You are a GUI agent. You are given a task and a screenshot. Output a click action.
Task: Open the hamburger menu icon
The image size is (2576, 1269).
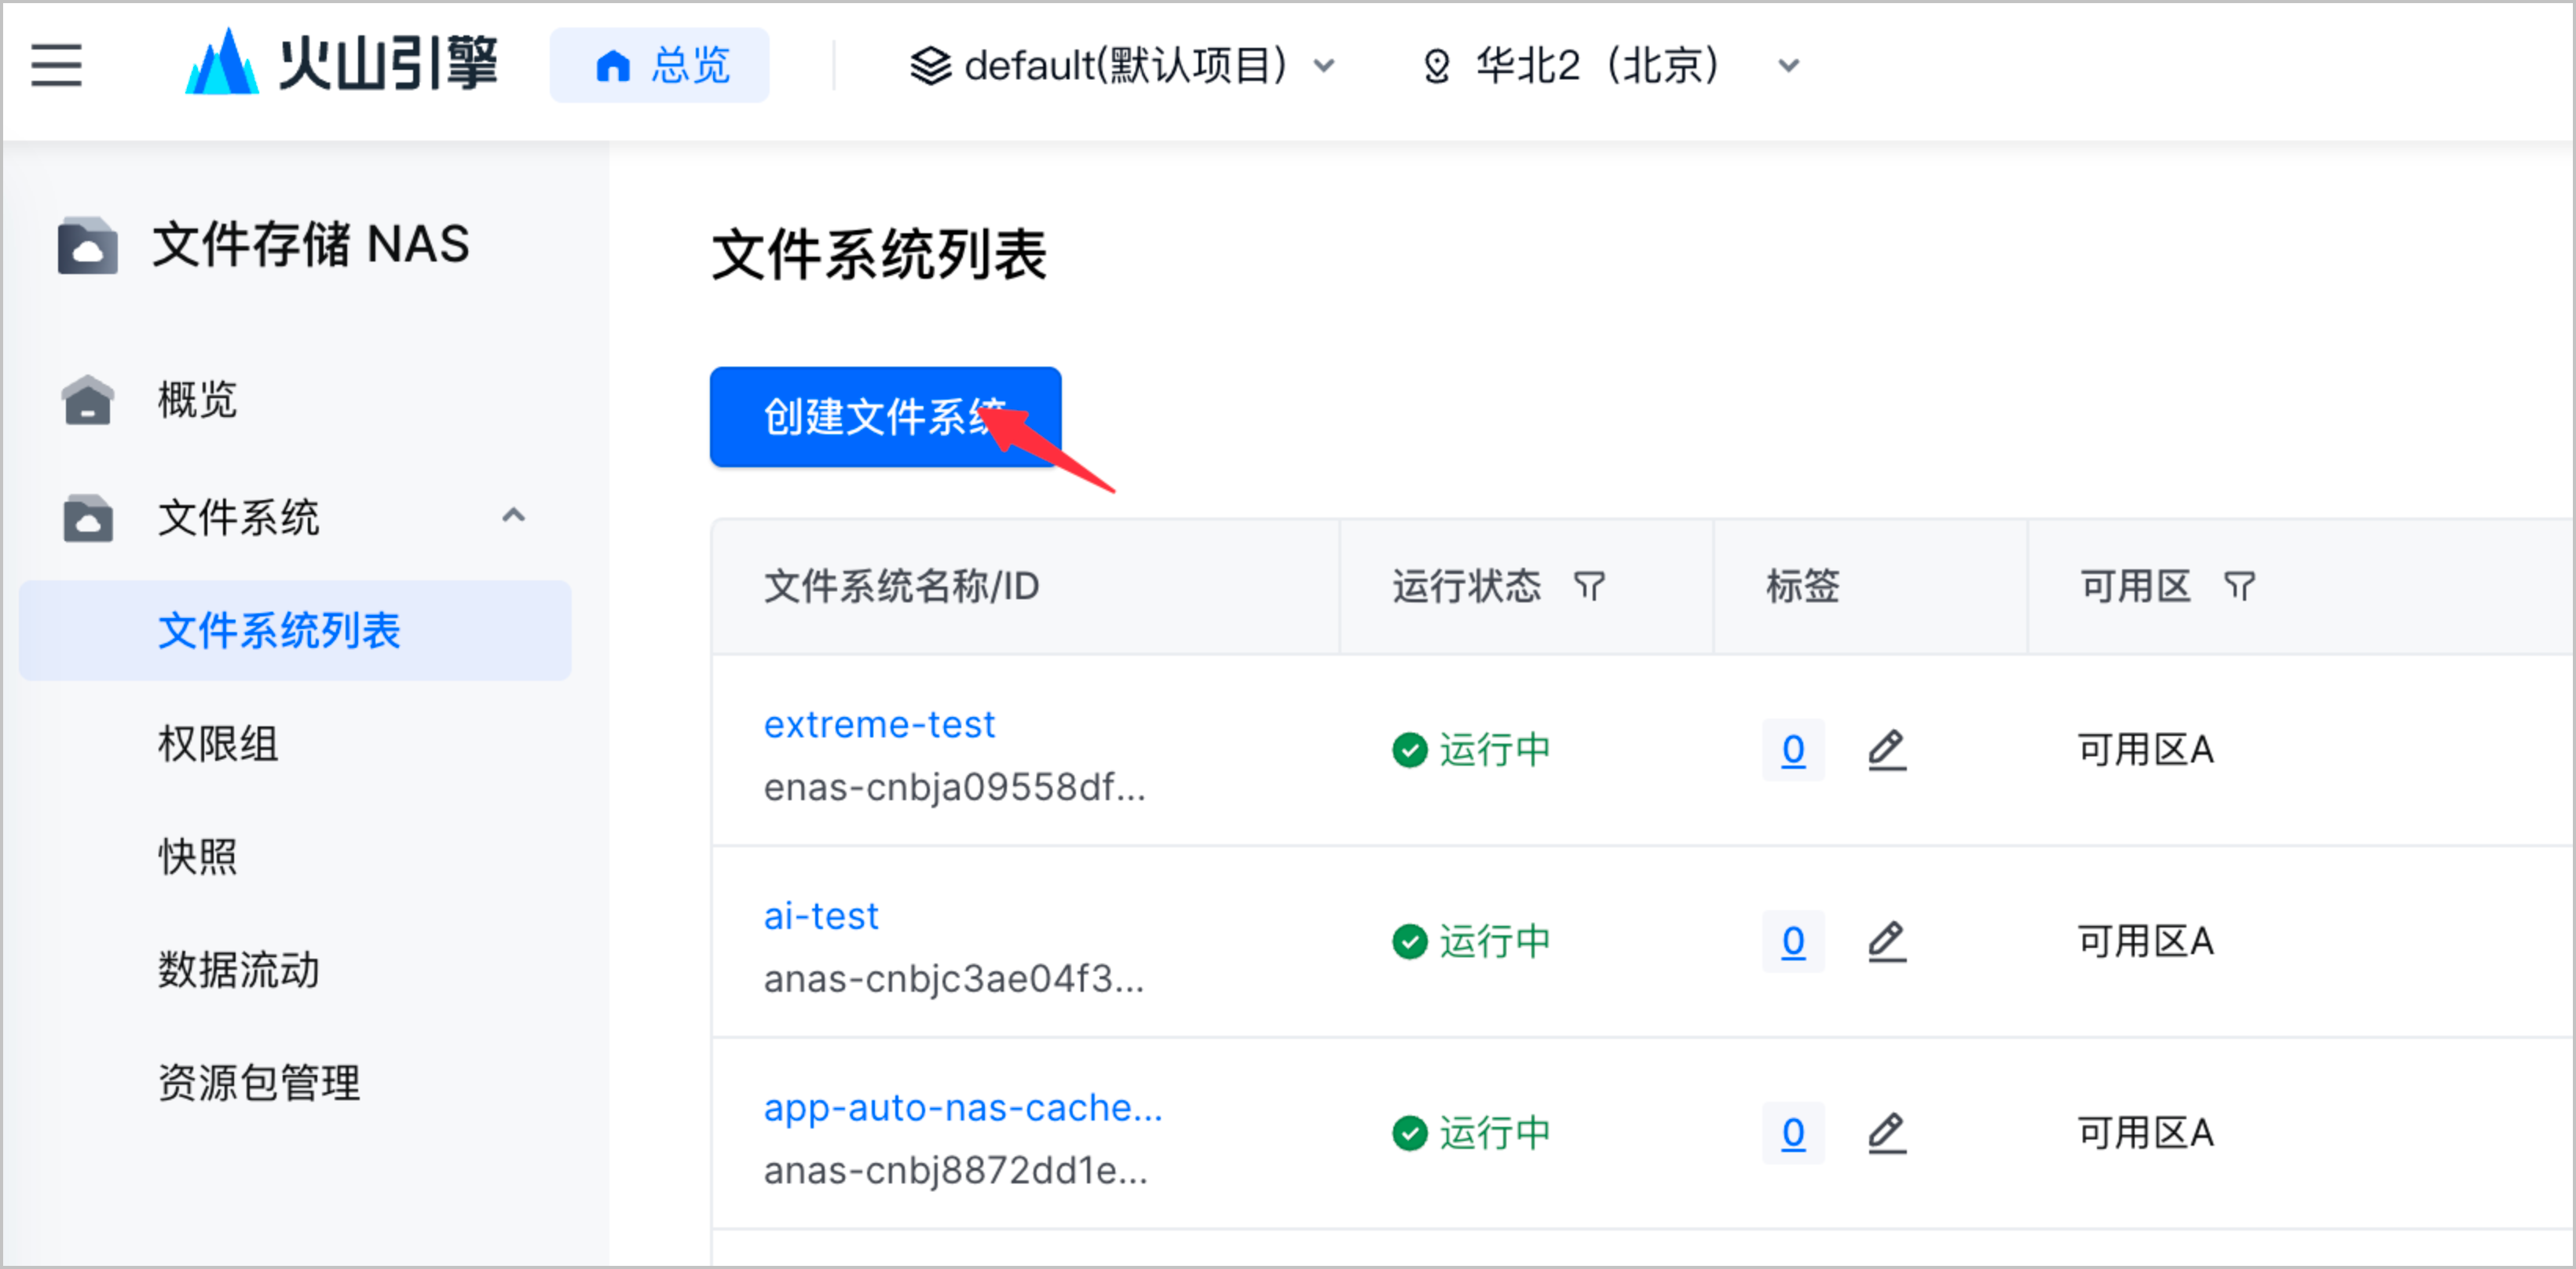coord(56,65)
